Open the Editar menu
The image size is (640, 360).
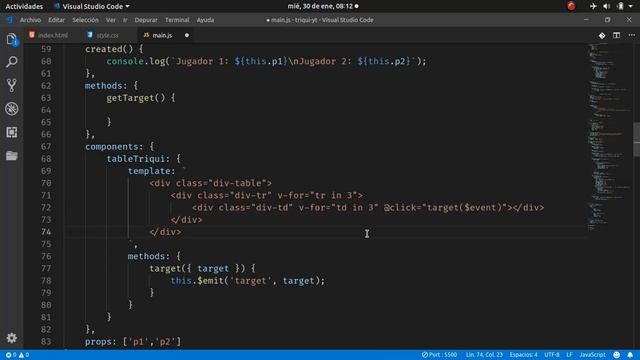click(x=56, y=20)
